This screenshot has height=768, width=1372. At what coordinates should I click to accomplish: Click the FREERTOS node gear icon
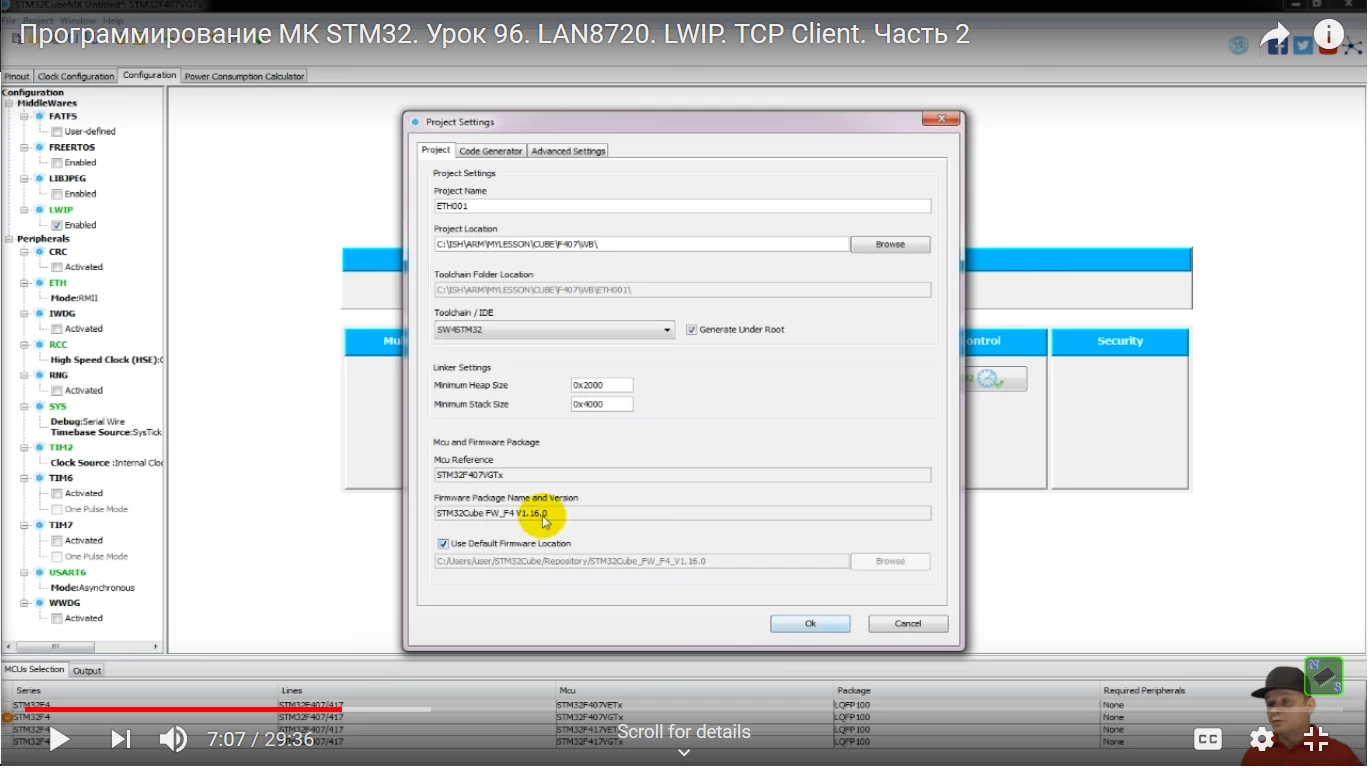click(40, 148)
